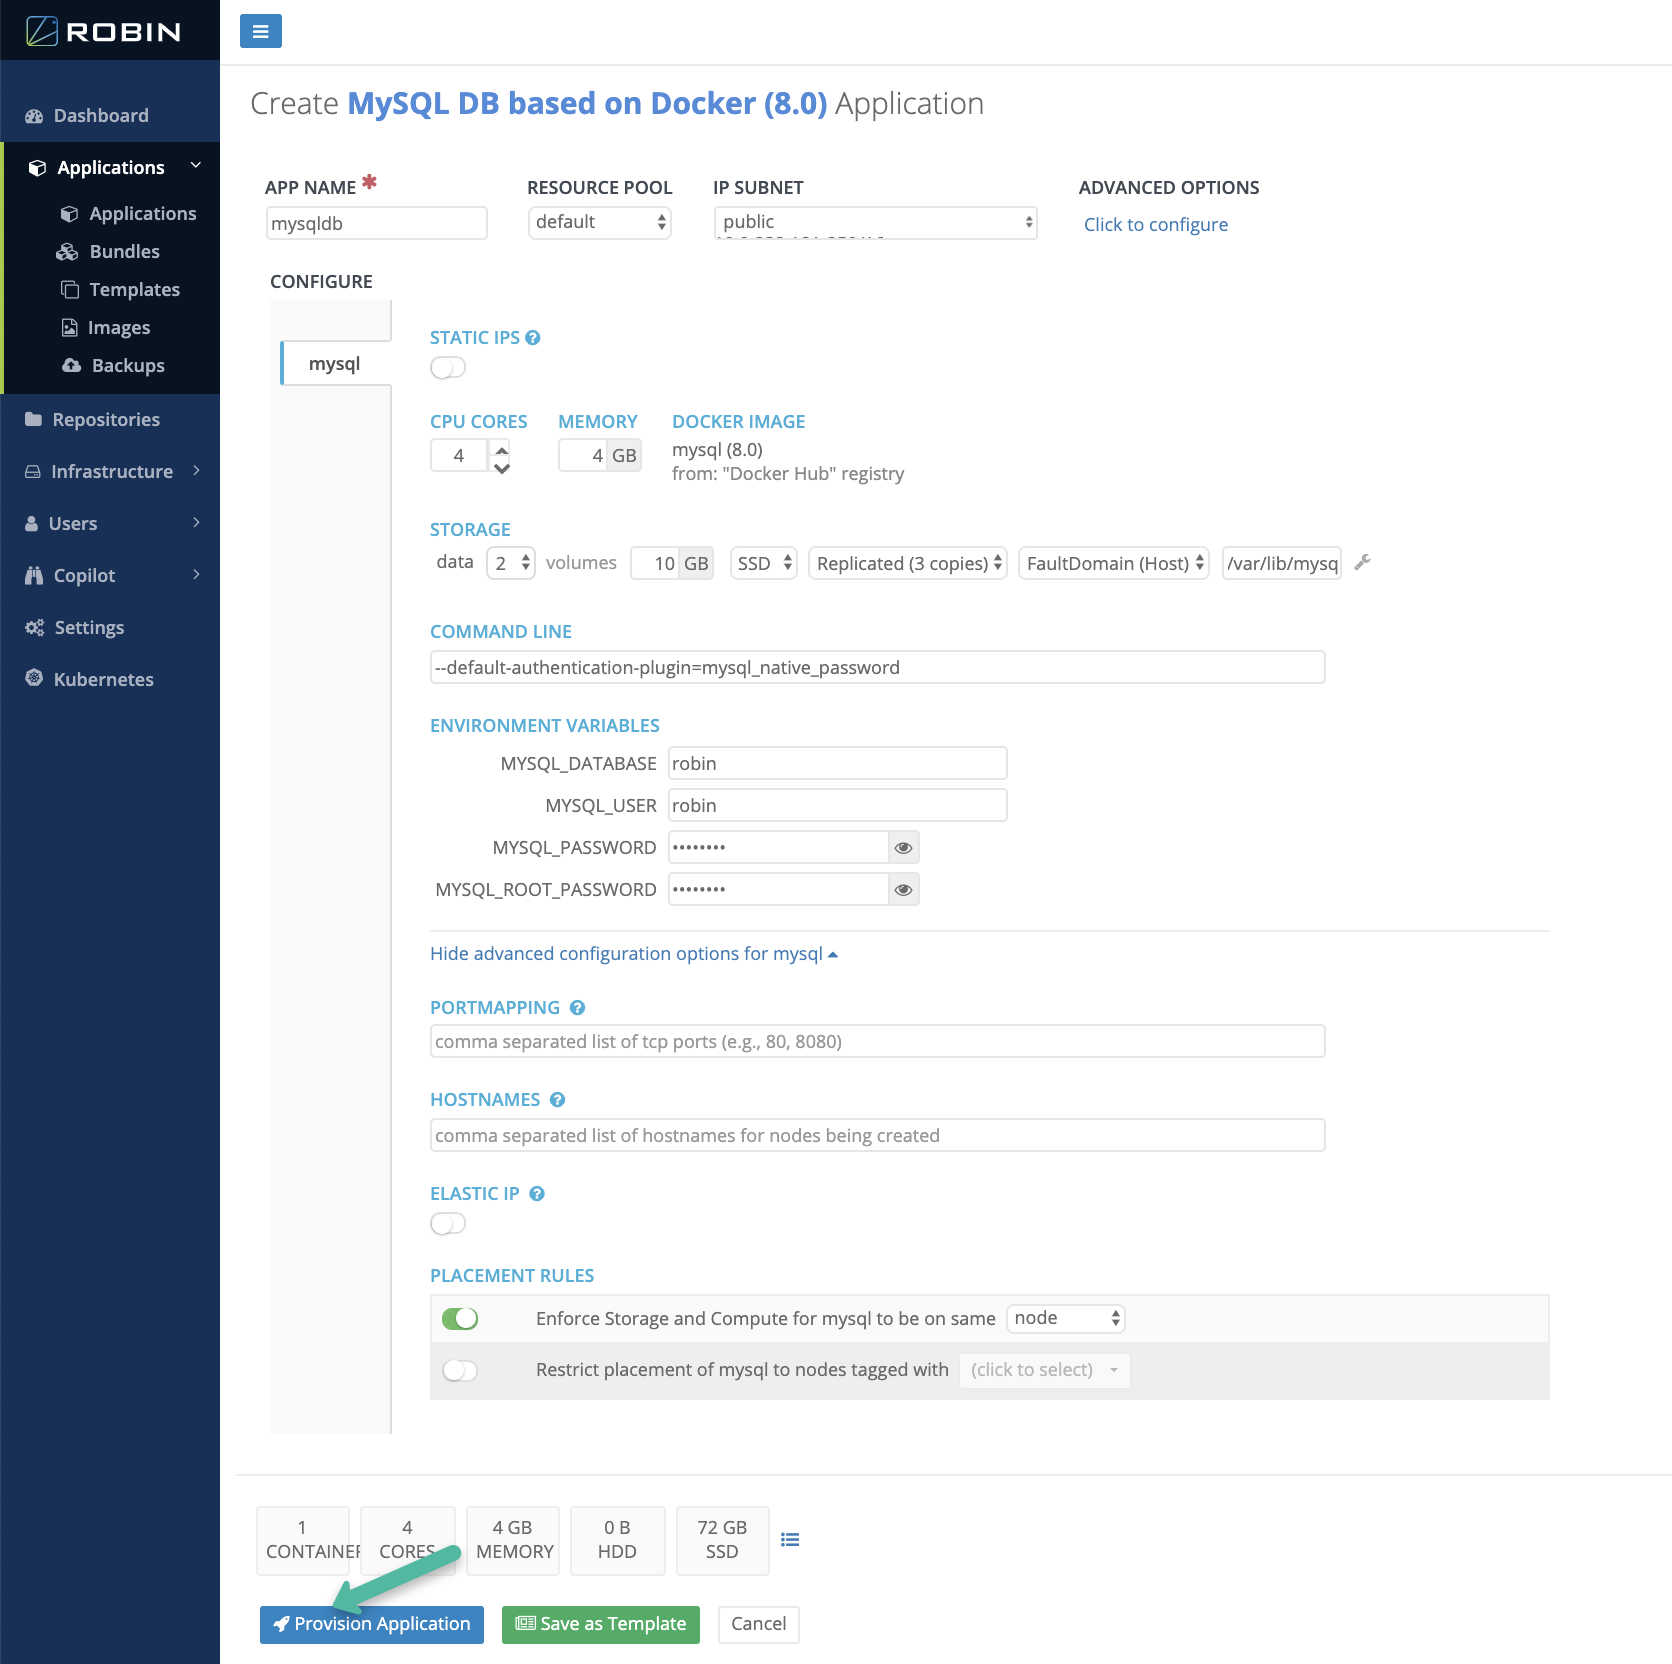Hide advanced configuration options for mysql
Viewport: 1672px width, 1664px height.
[x=633, y=954]
